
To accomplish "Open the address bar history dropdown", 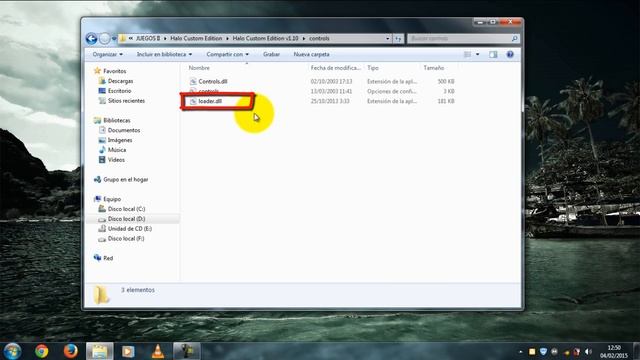I will point(387,38).
